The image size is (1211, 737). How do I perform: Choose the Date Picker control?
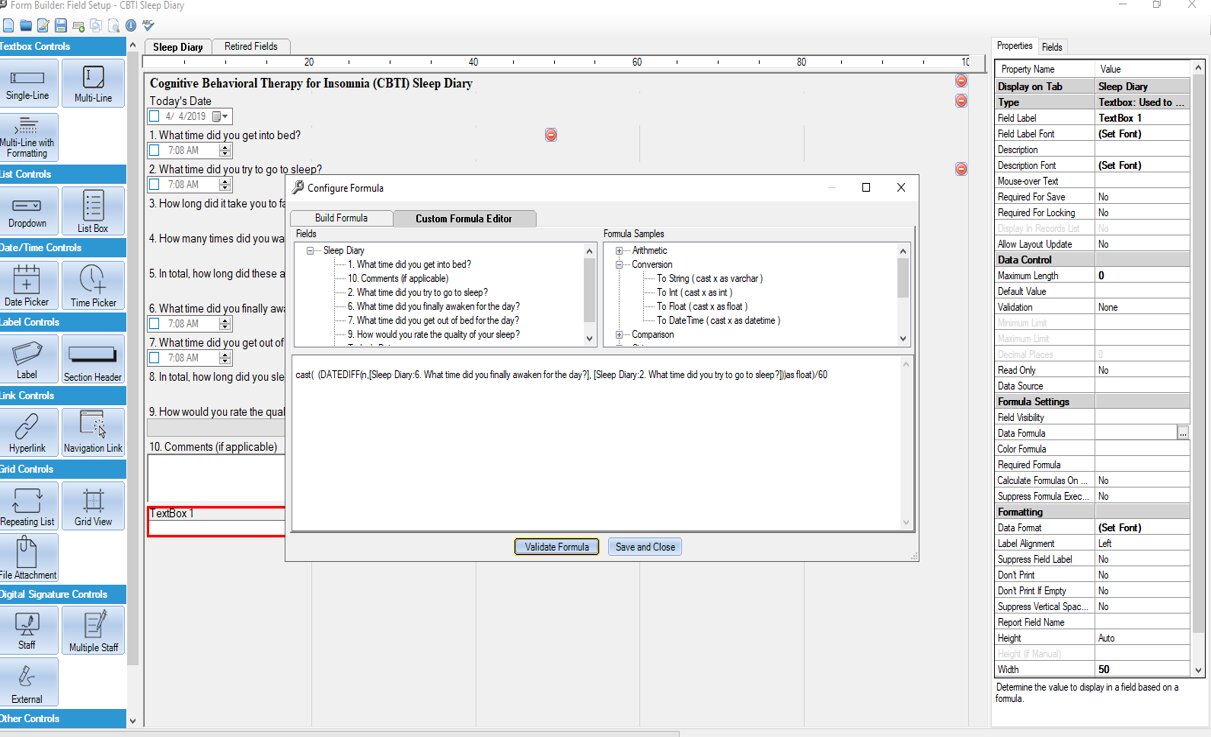(x=28, y=285)
